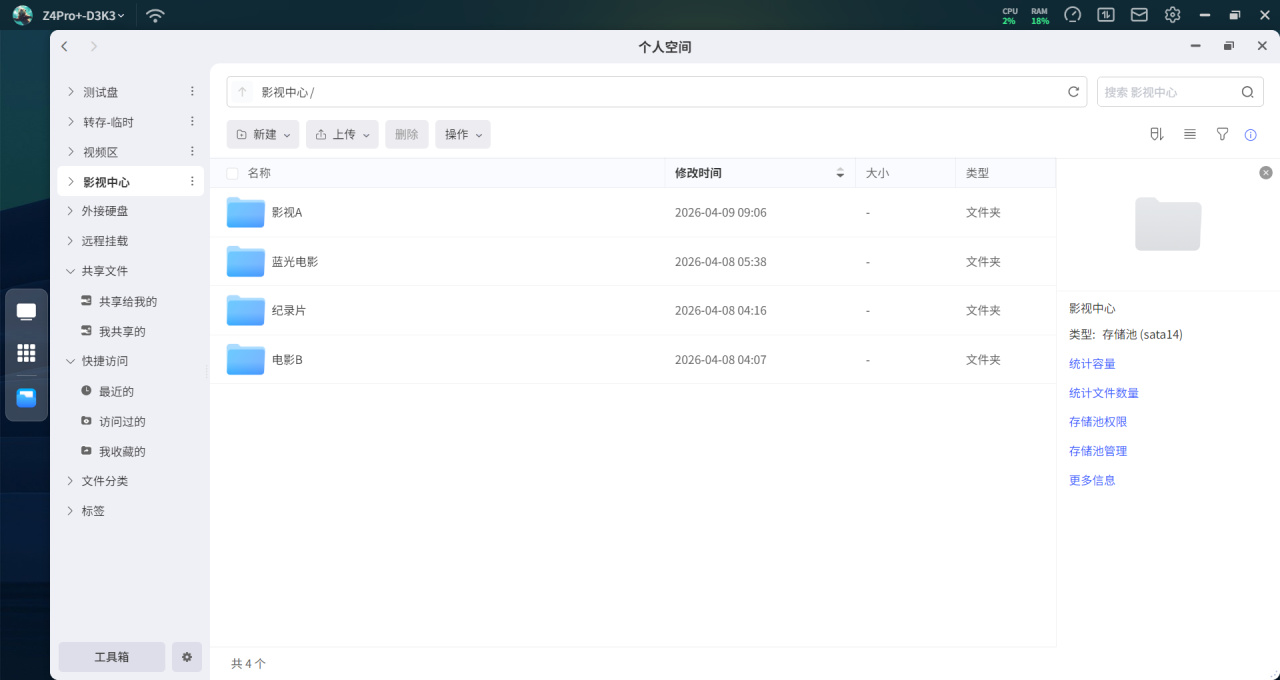Open the app grid launcher in dock
Viewport: 1280px width, 680px height.
27,353
